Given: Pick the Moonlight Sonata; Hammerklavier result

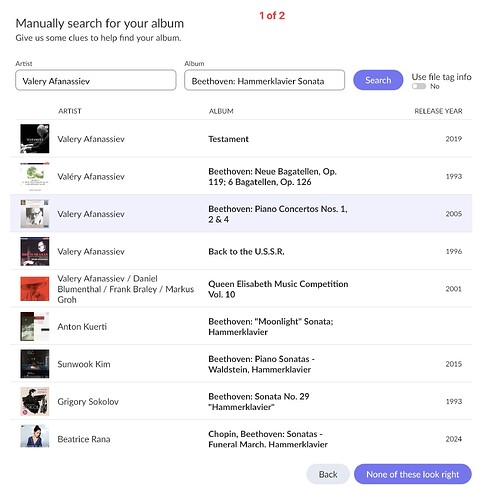Looking at the screenshot, I should (x=241, y=326).
